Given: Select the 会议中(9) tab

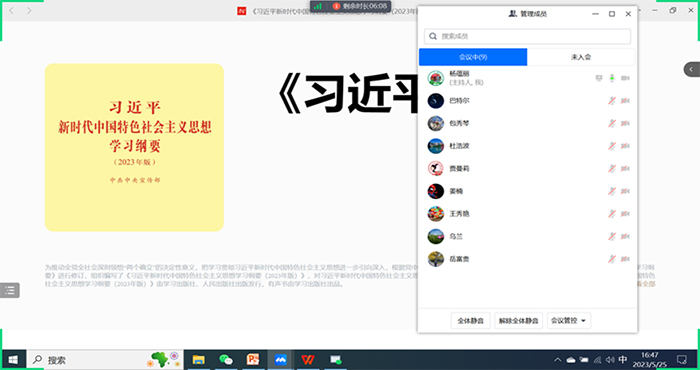Looking at the screenshot, I should click(473, 57).
